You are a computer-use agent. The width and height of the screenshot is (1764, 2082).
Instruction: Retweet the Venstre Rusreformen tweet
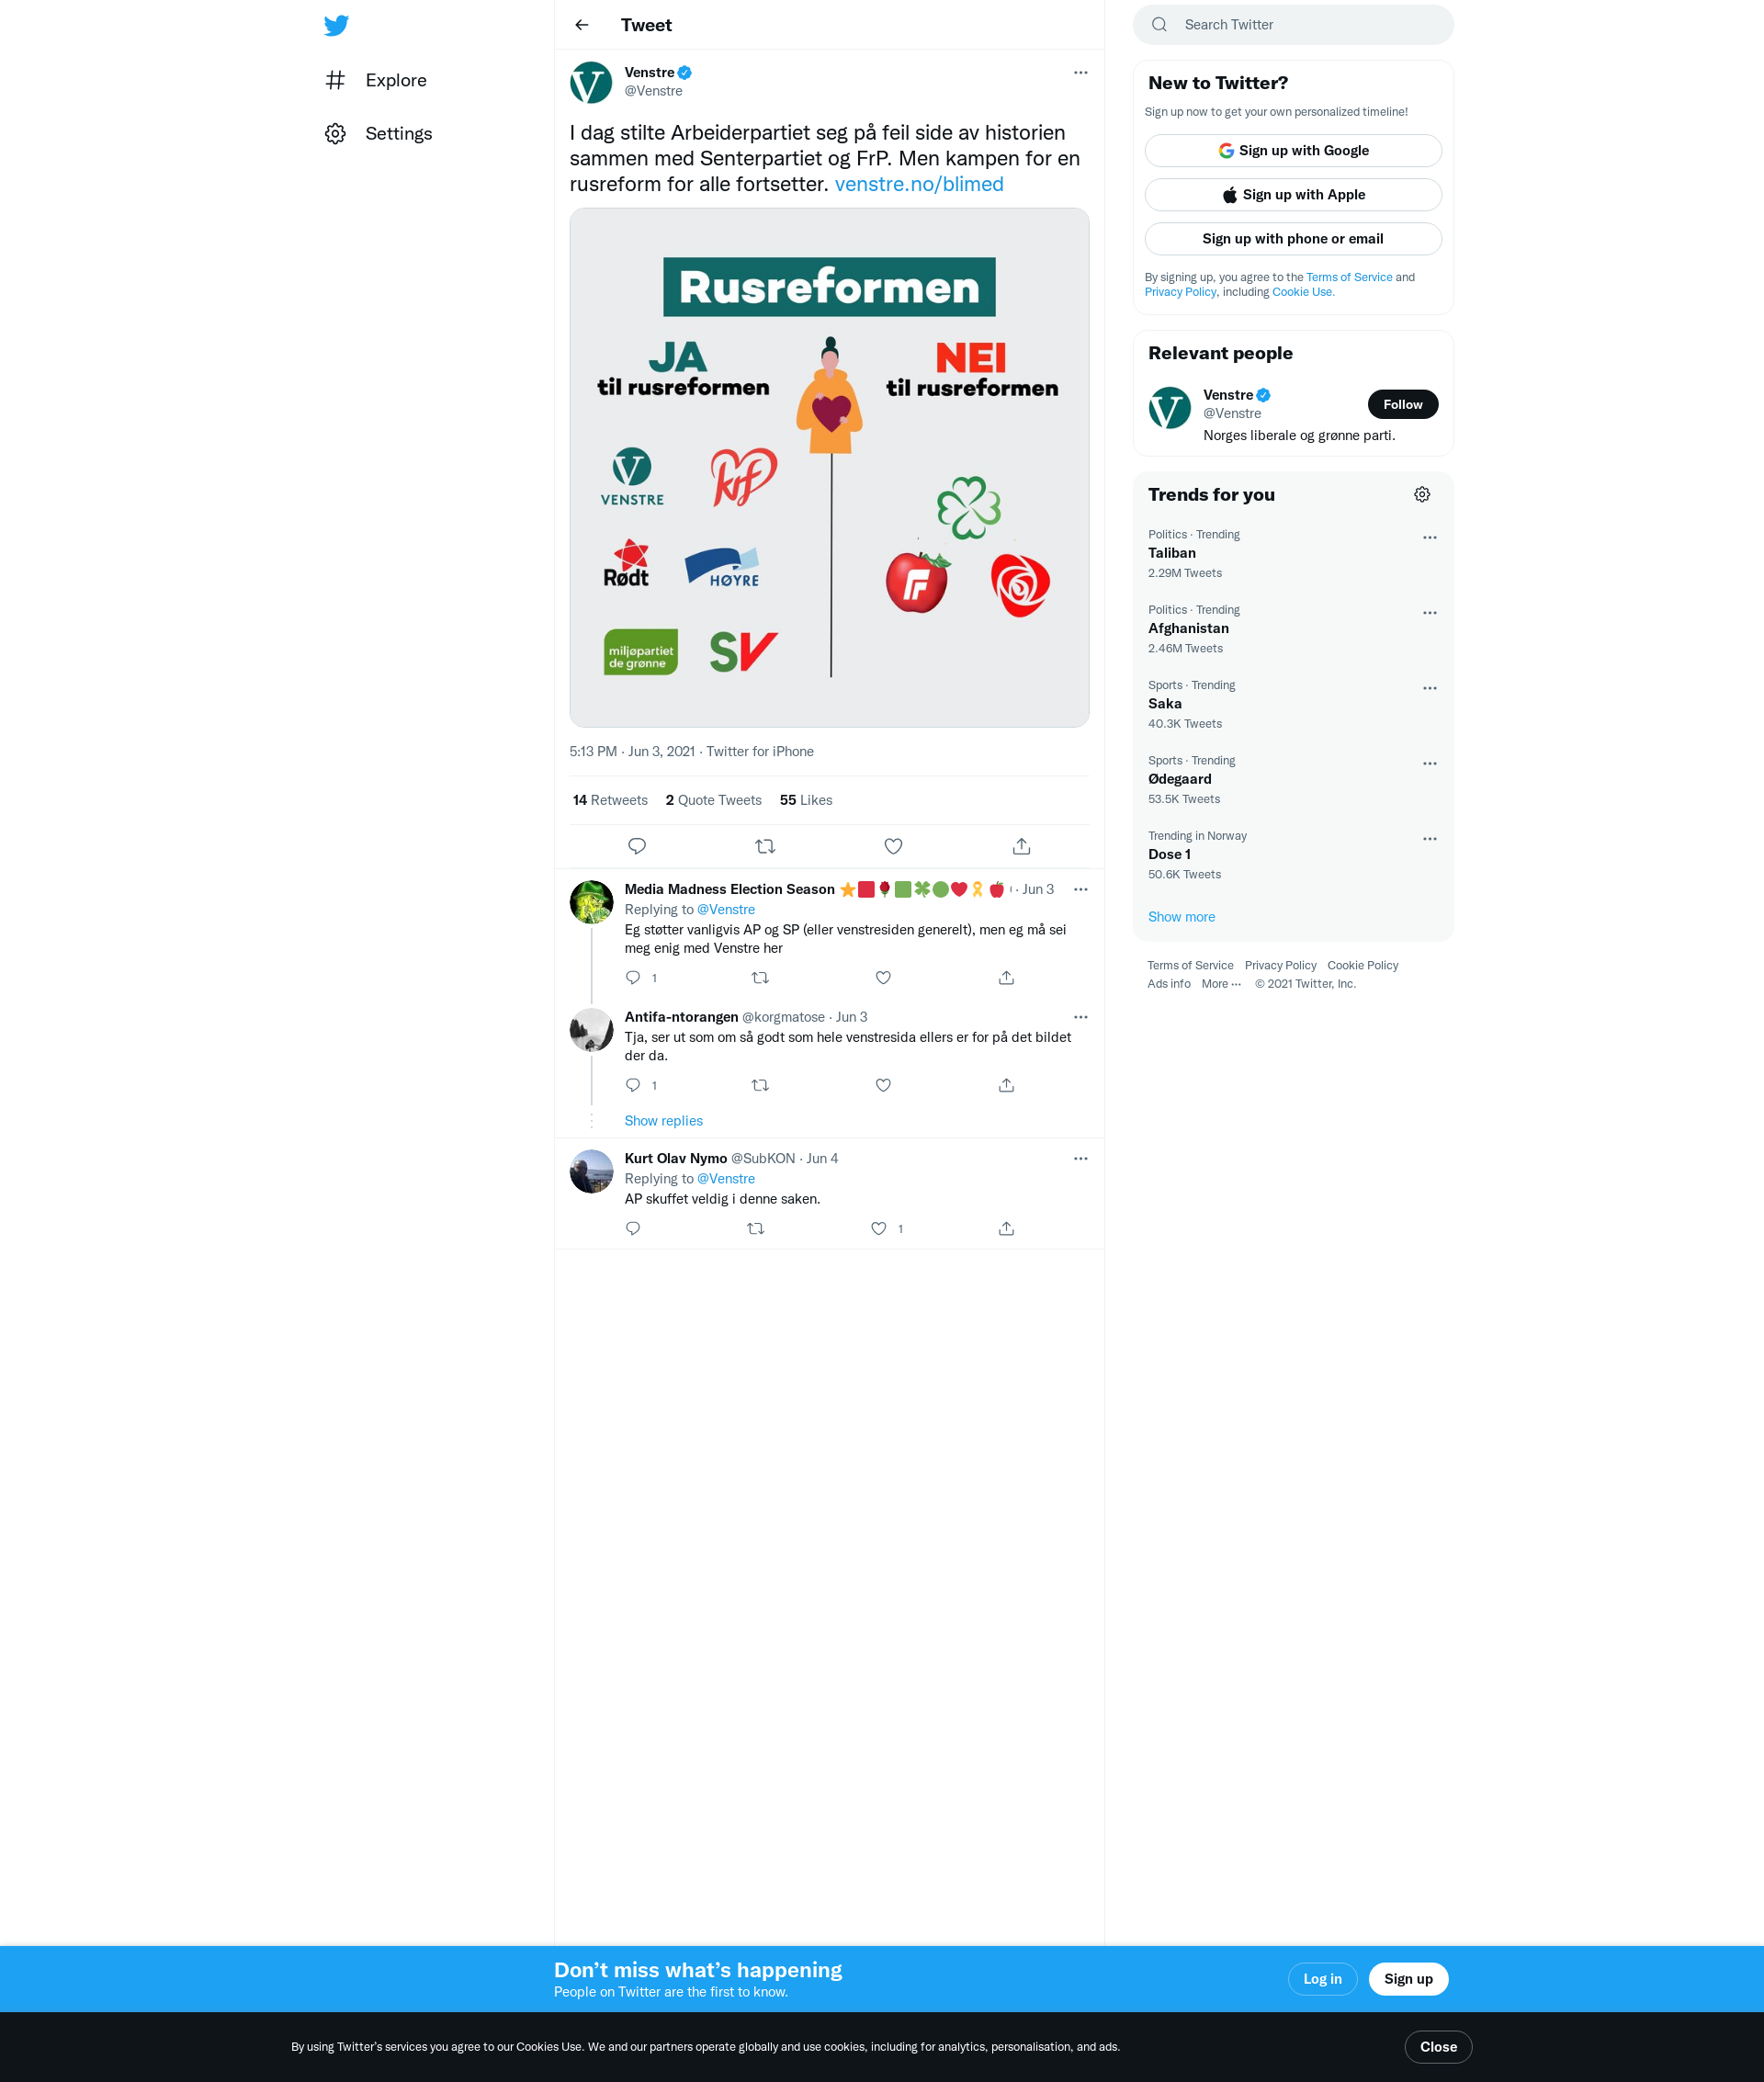coord(765,846)
